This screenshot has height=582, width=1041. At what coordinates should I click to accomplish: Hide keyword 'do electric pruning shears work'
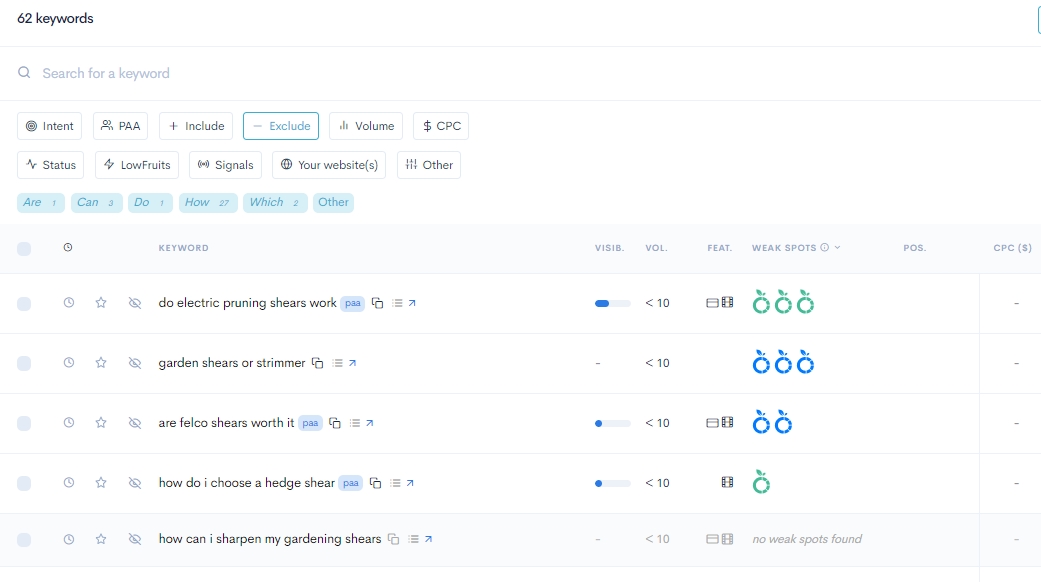[135, 303]
